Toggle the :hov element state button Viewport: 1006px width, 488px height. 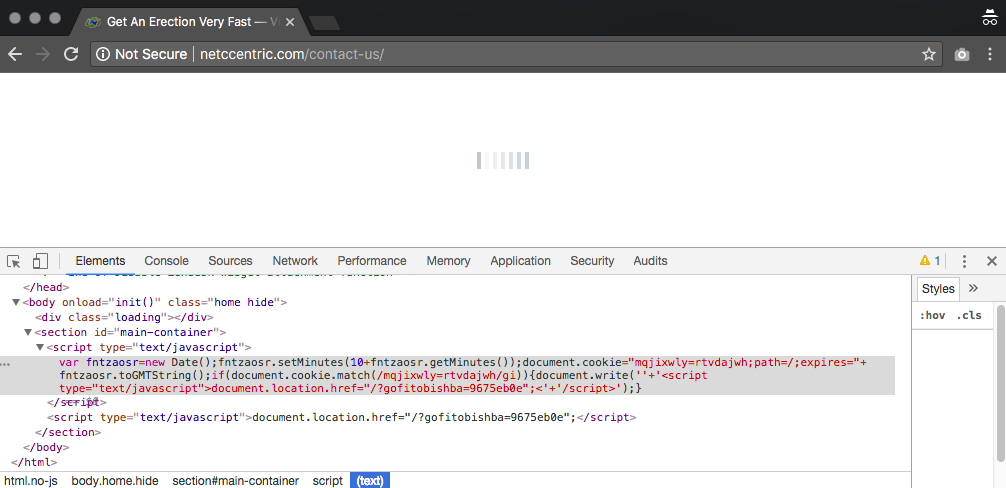932,316
